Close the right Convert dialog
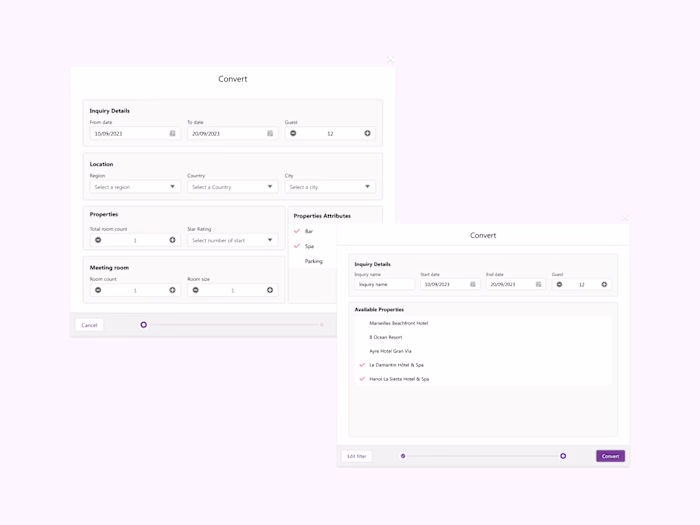 pyautogui.click(x=625, y=217)
